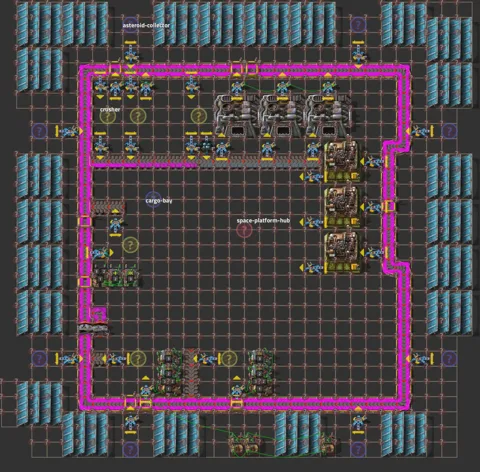The height and width of the screenshot is (472, 480).
Task: Click yellow placeholder between bottom assembler stacks
Action: [x=229, y=359]
